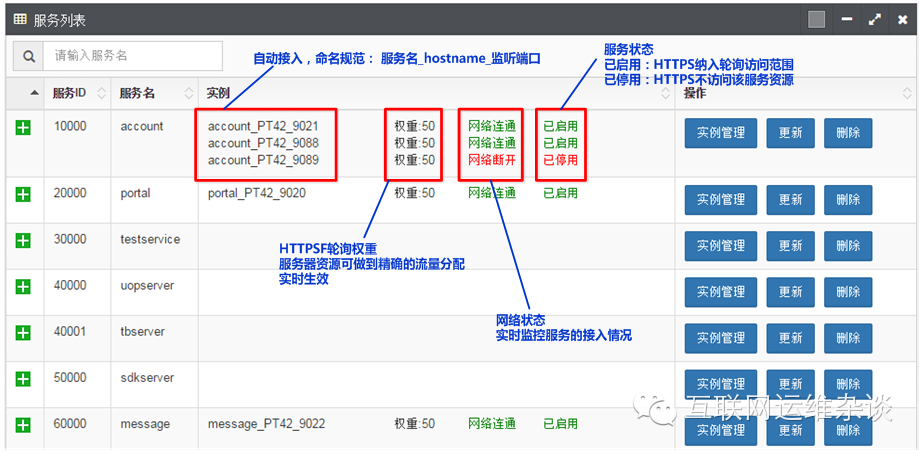Click 删除 for message service
922x454 pixels.
point(848,430)
